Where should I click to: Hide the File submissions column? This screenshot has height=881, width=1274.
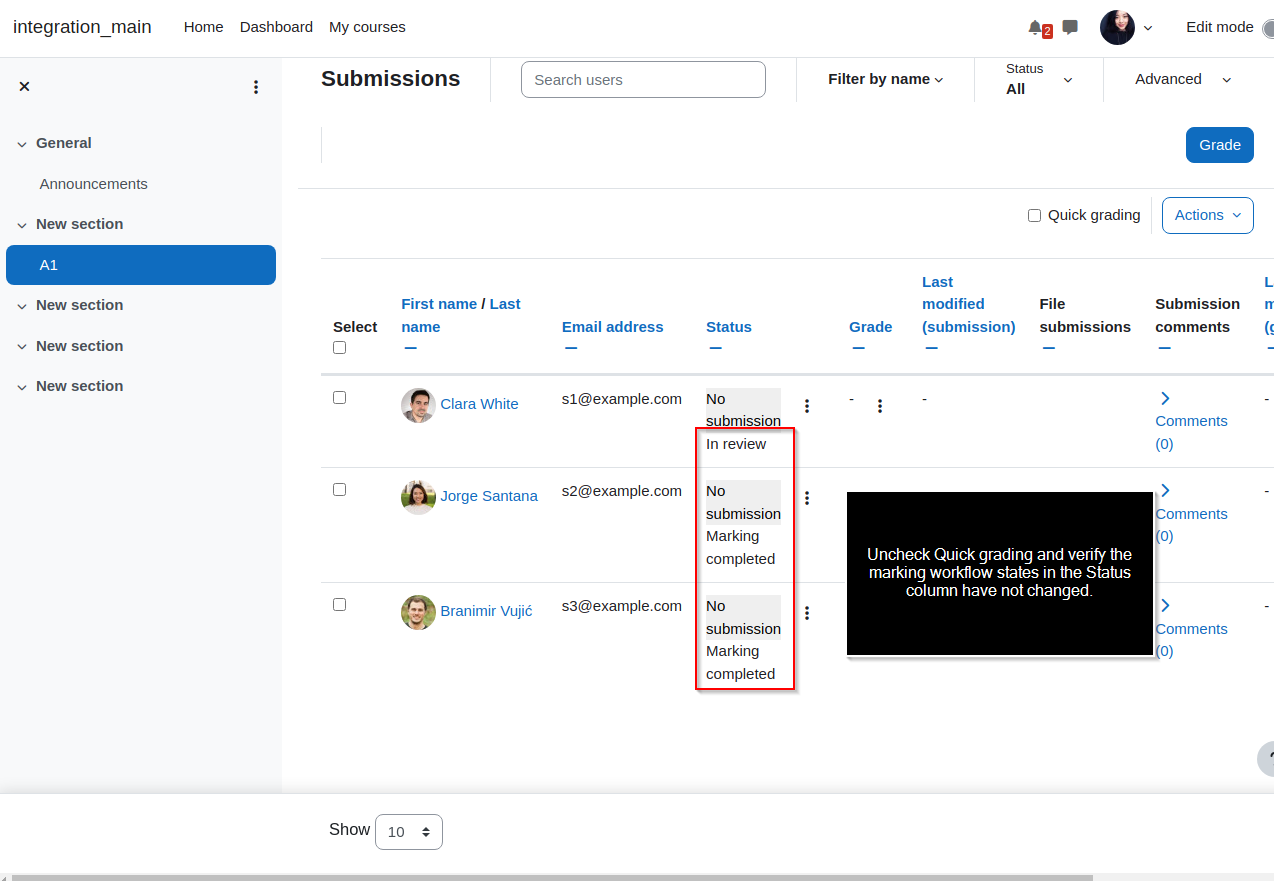(x=1048, y=348)
